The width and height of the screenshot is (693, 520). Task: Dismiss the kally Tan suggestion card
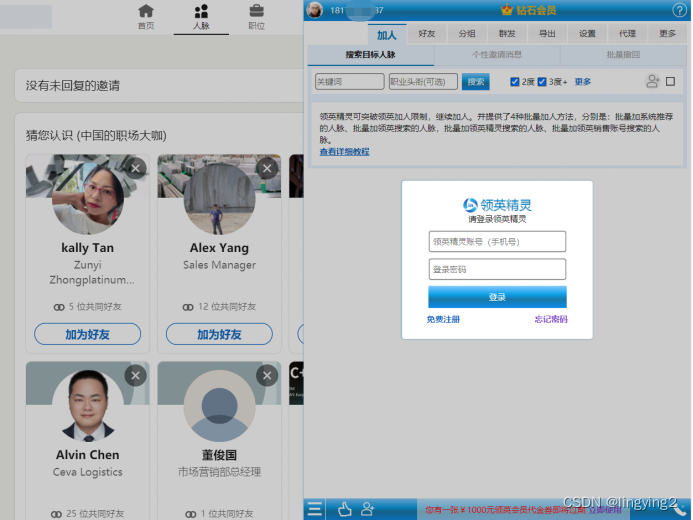(135, 168)
